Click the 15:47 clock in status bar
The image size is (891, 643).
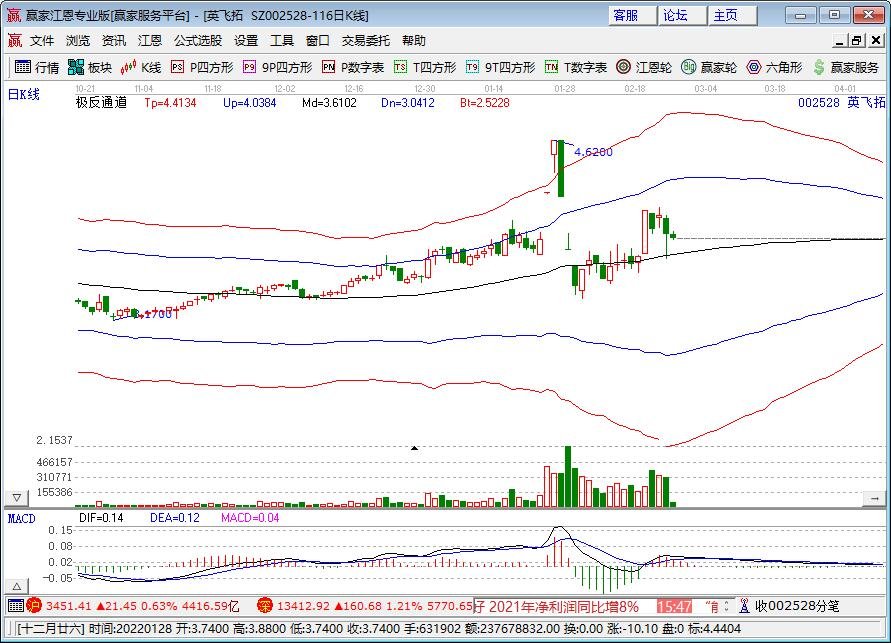click(x=674, y=607)
